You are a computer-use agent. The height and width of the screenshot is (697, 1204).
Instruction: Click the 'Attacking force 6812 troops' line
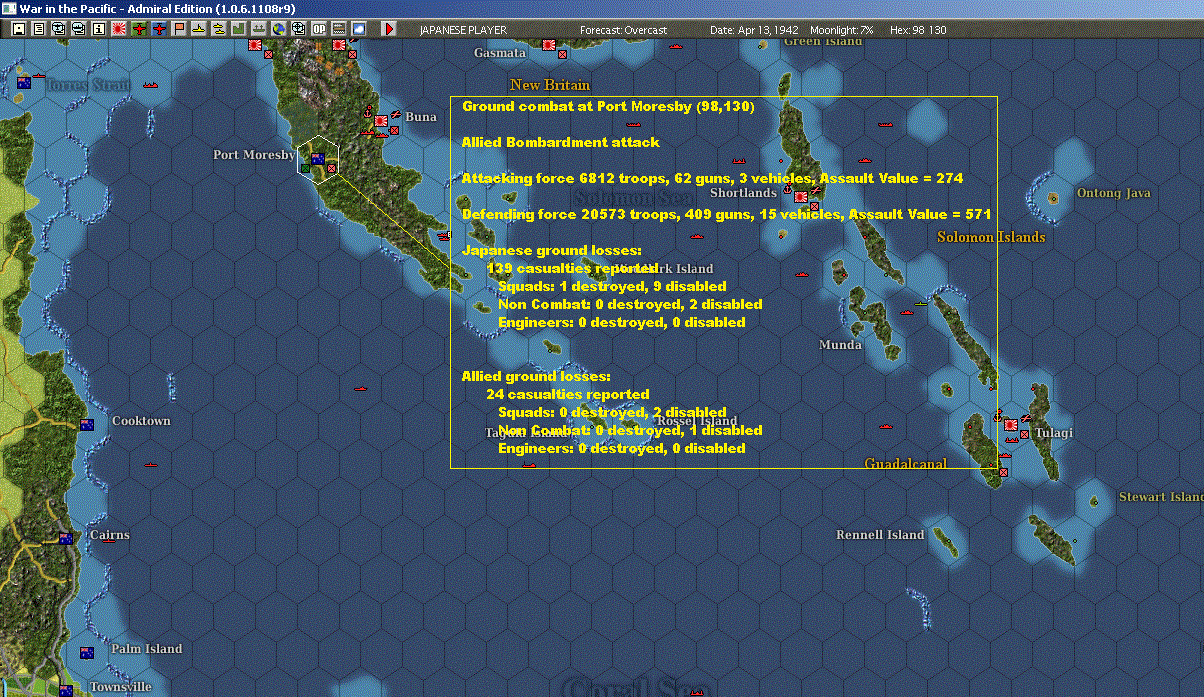[x=712, y=178]
